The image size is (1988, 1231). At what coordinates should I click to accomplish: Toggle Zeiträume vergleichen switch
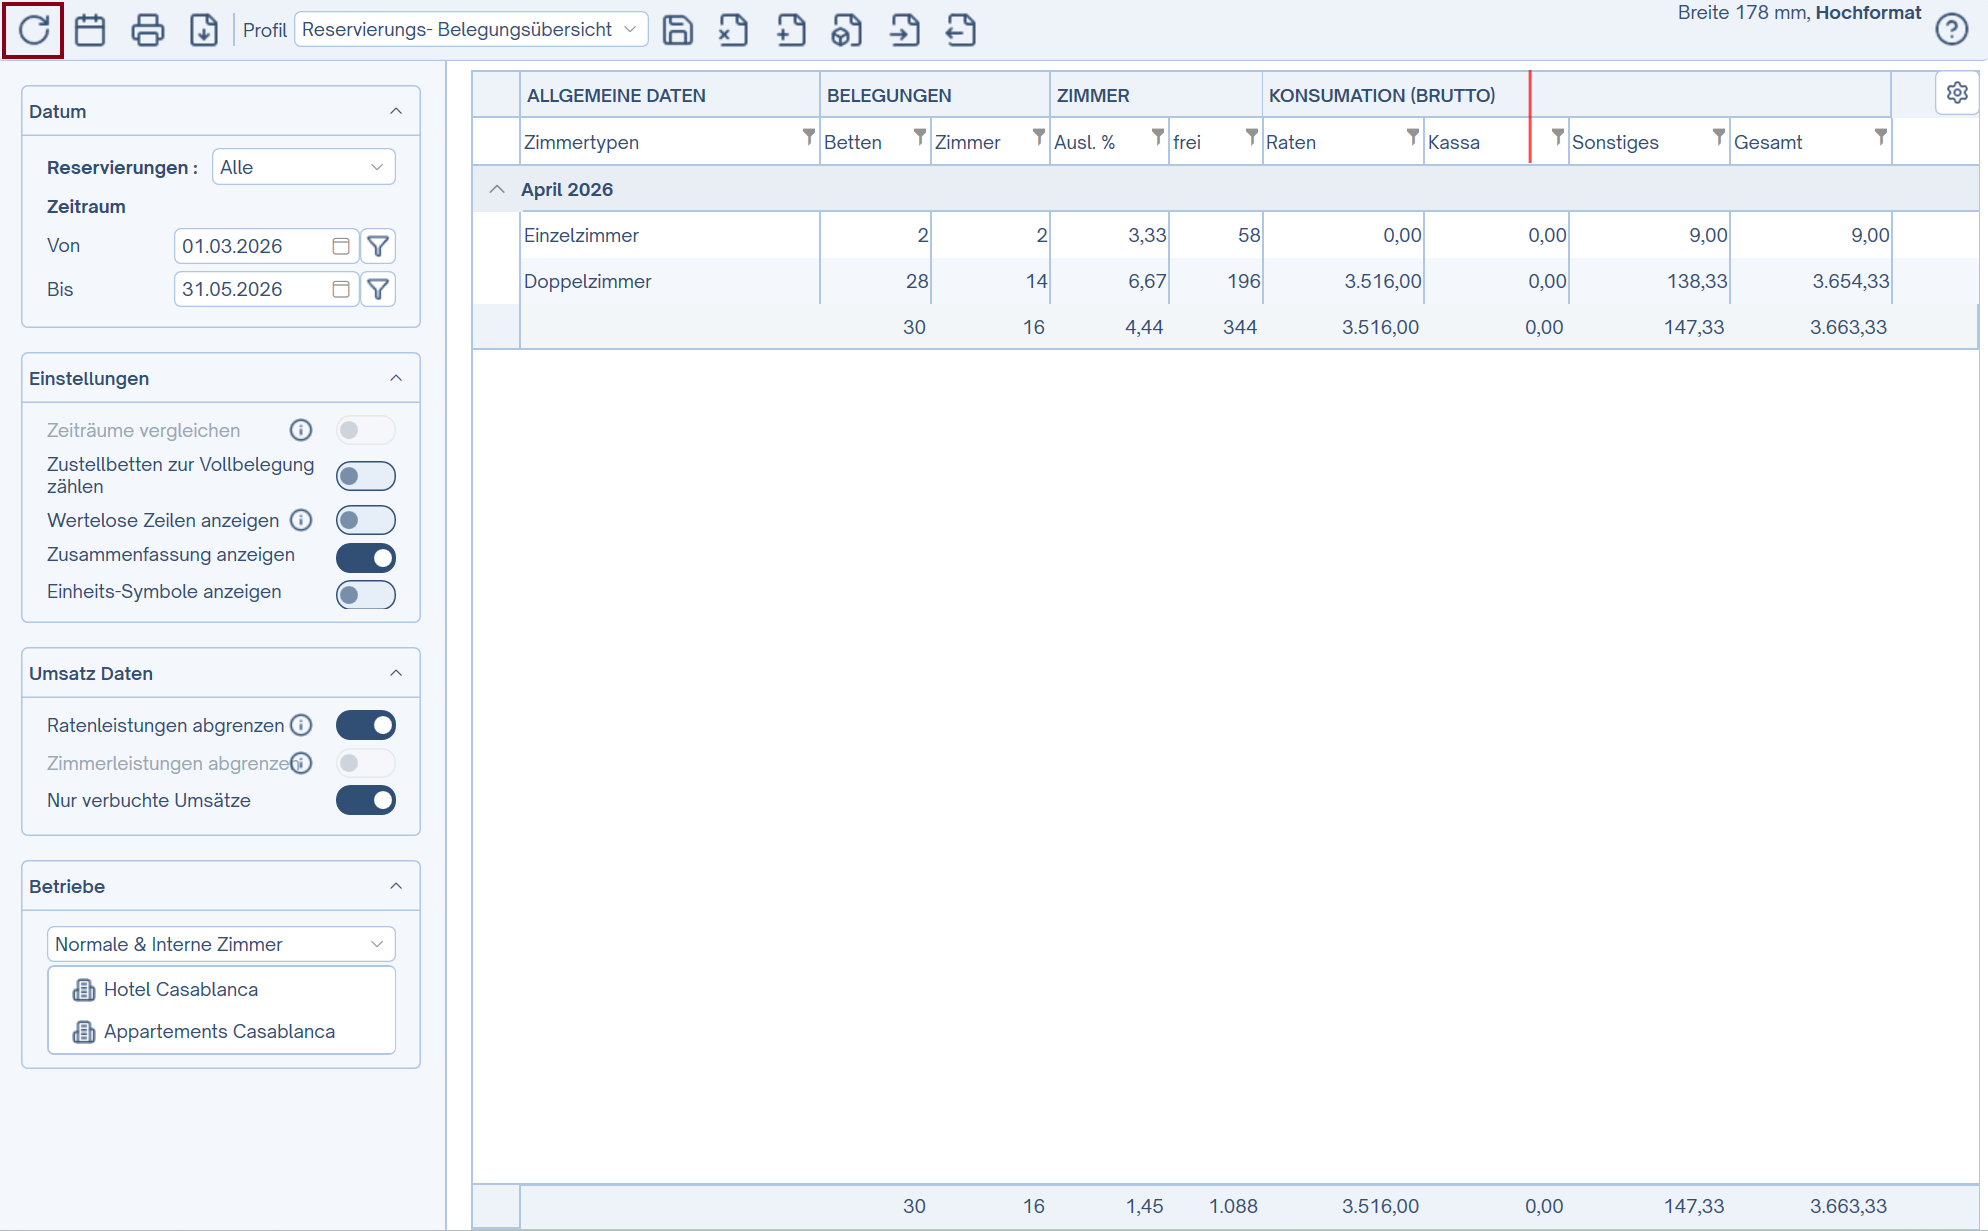point(366,430)
